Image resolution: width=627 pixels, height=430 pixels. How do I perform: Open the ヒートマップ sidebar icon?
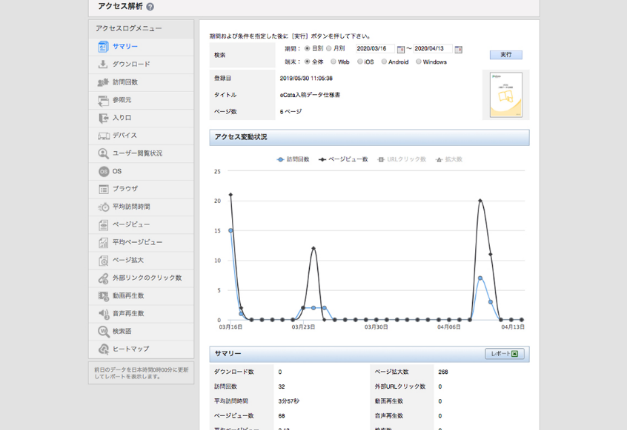tap(104, 349)
